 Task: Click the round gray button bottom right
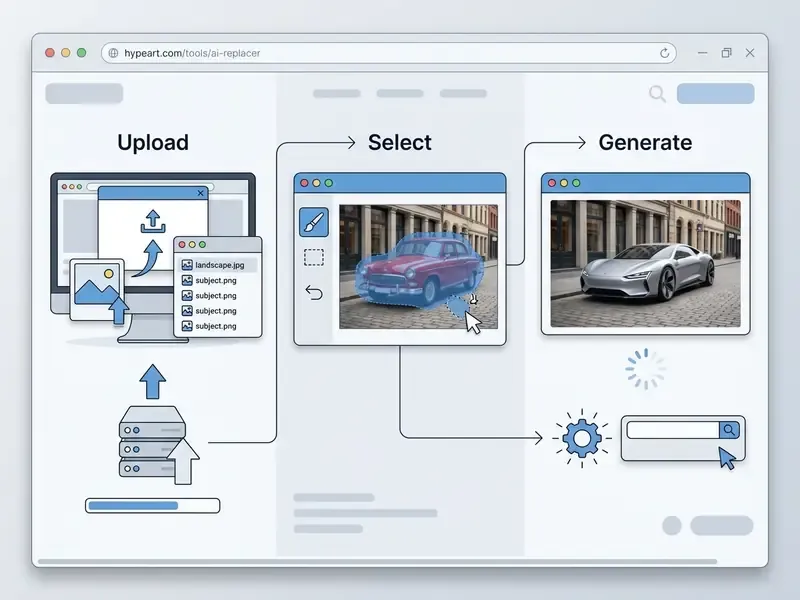(x=672, y=526)
